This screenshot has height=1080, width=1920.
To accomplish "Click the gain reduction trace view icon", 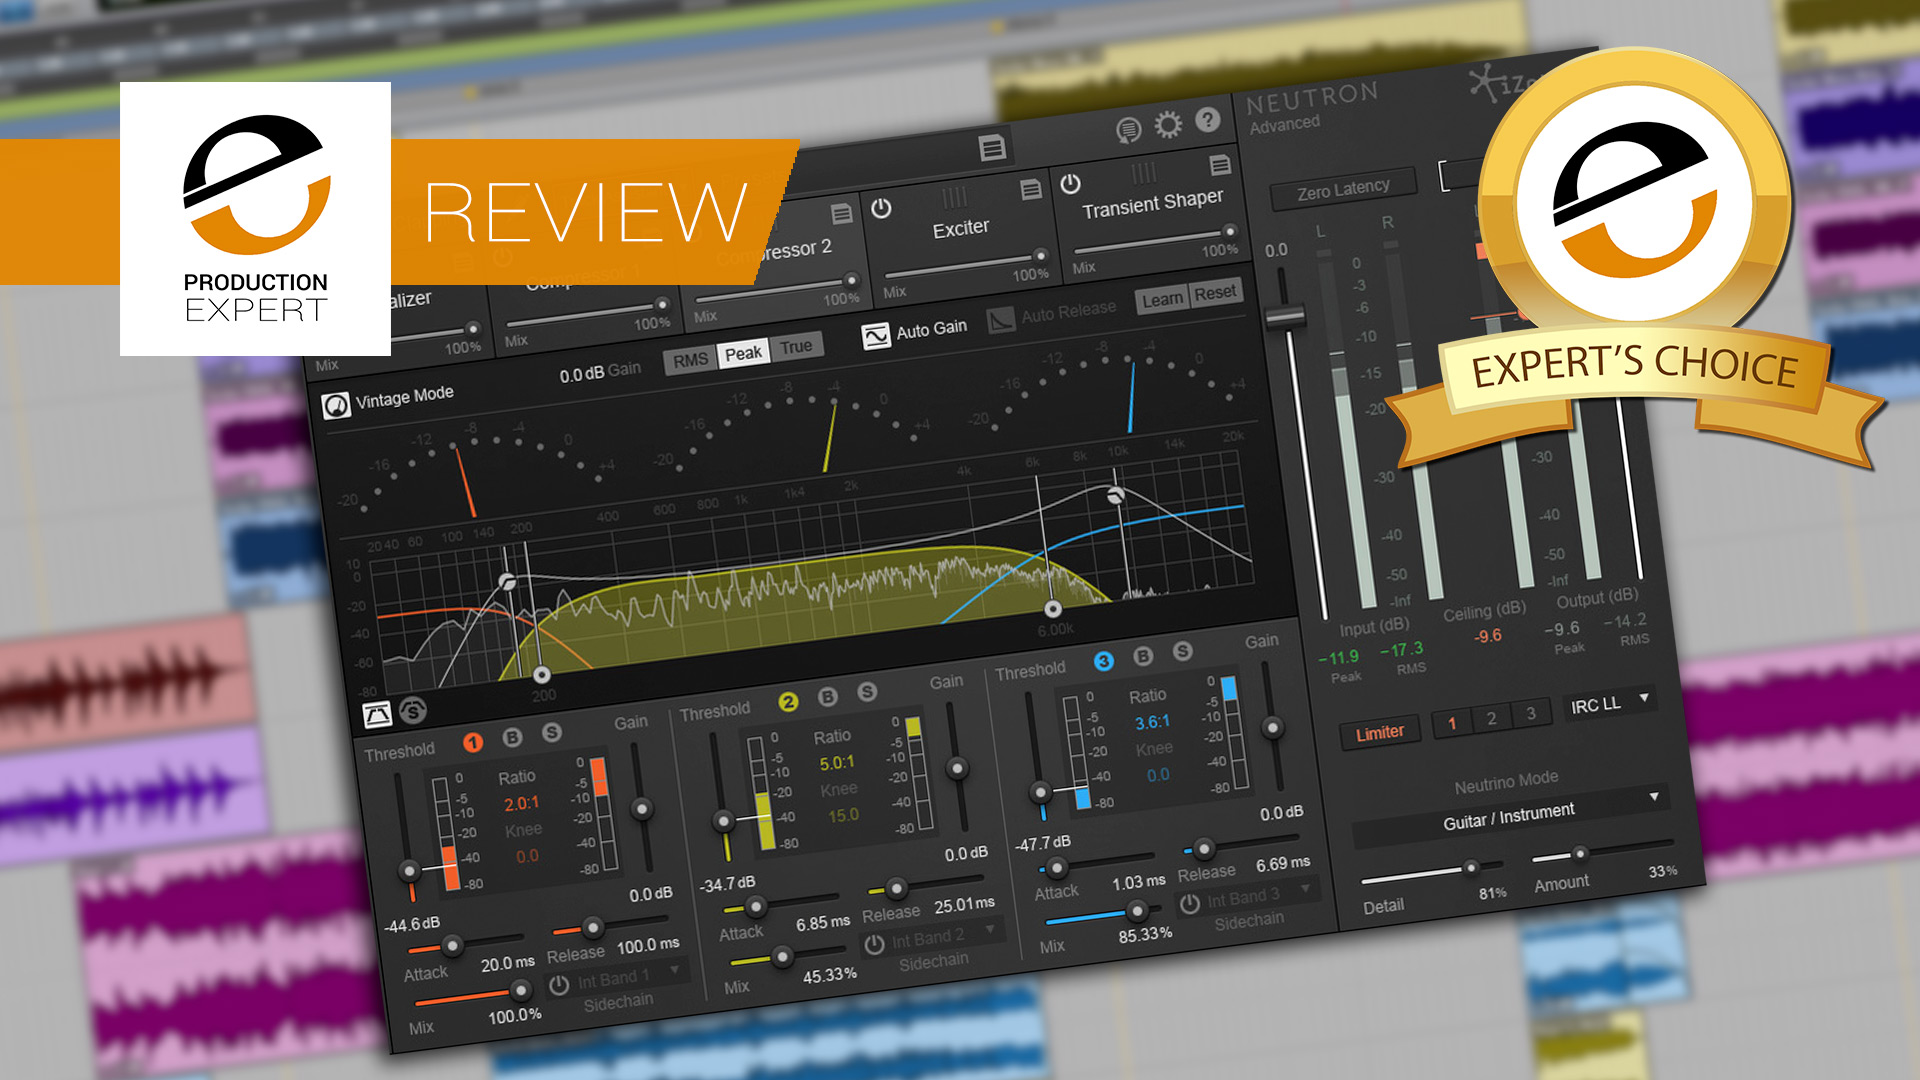I will pos(377,714).
